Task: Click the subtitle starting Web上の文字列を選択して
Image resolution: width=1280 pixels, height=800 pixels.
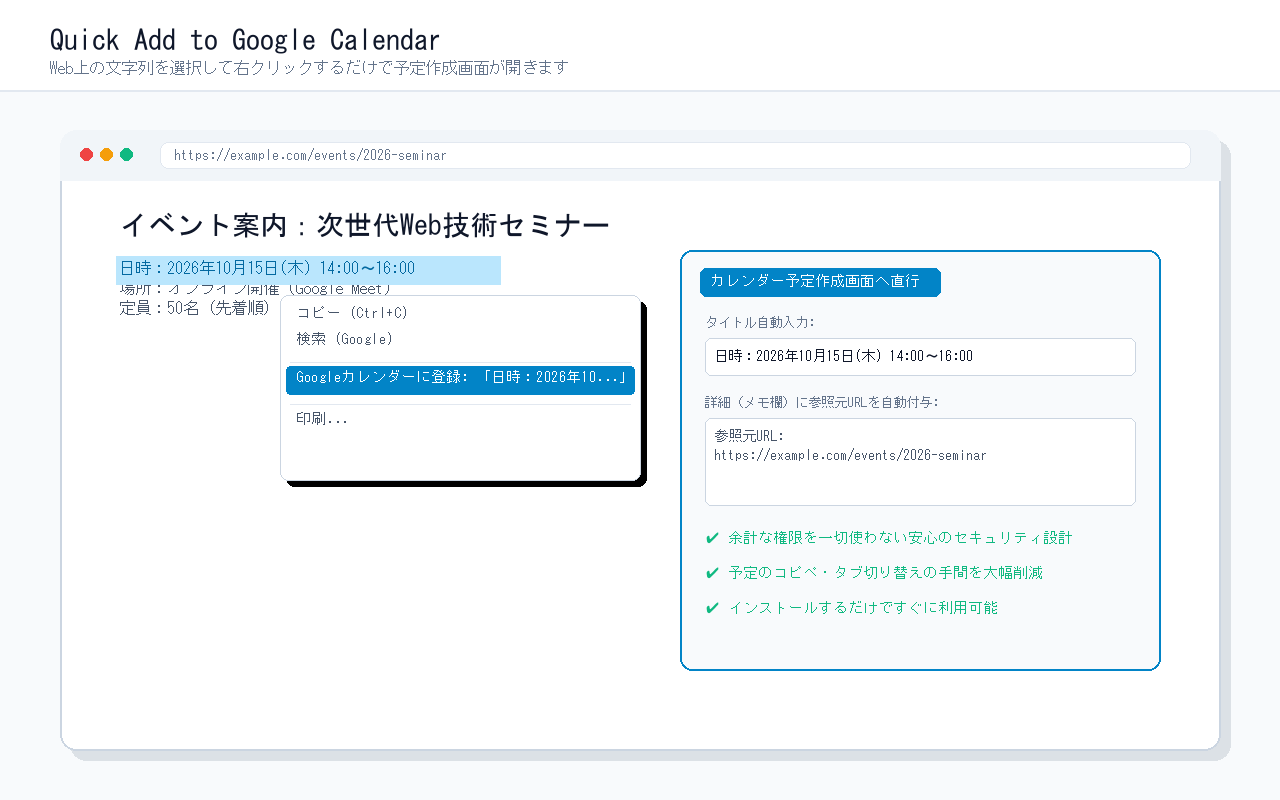Action: pos(309,68)
